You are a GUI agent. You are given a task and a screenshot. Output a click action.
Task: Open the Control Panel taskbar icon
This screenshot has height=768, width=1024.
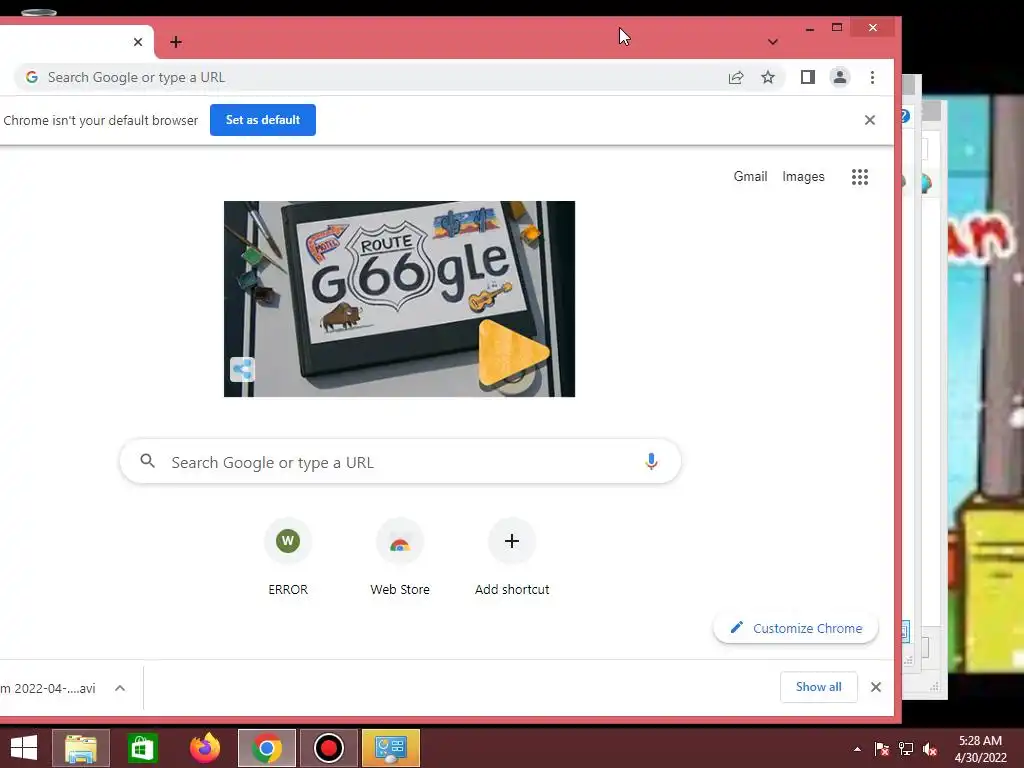point(391,748)
